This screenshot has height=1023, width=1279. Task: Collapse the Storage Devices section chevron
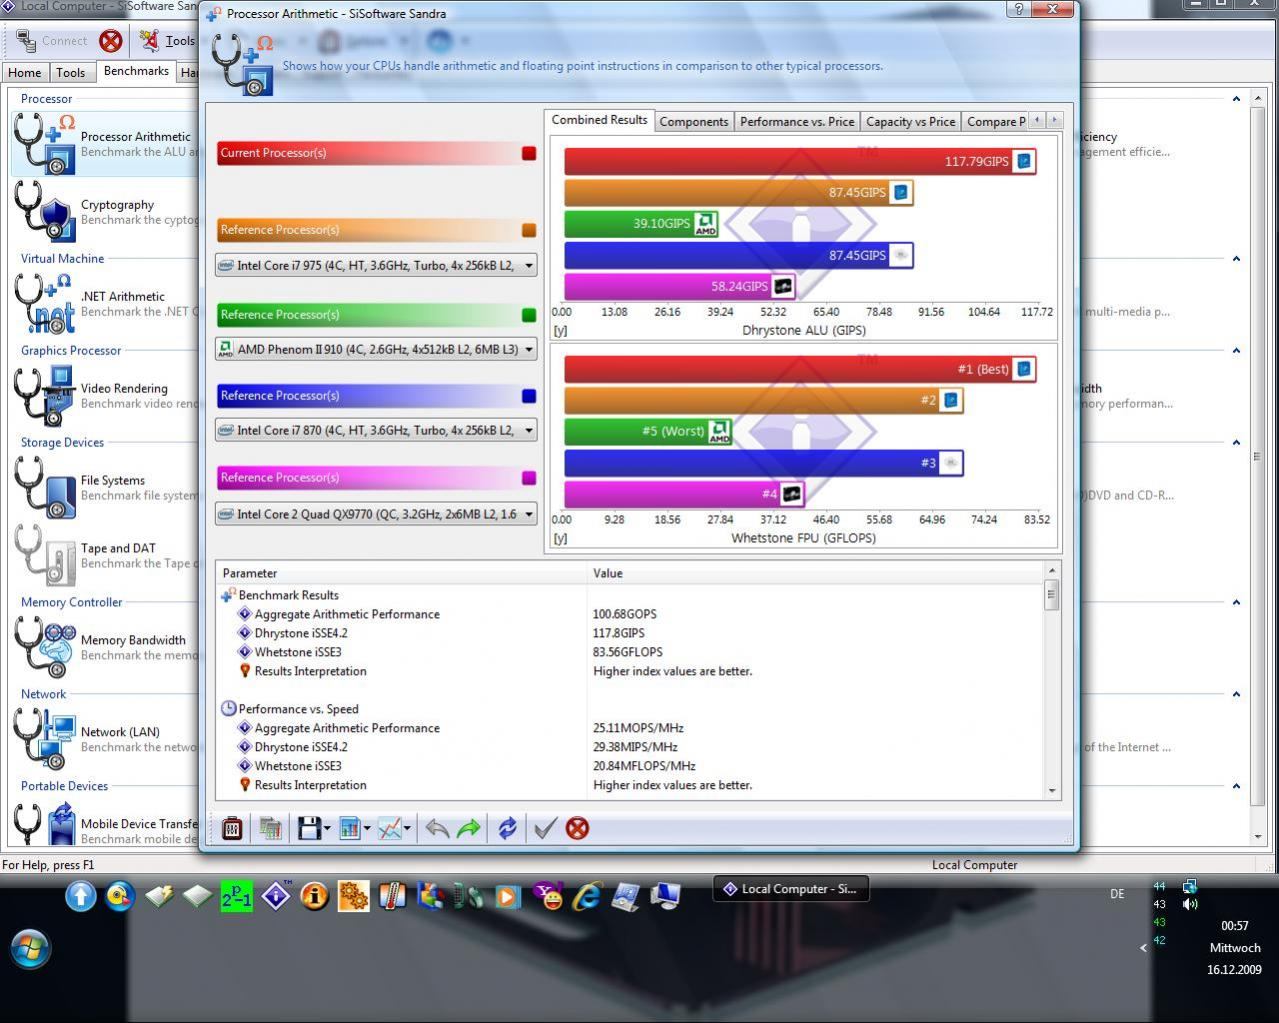(x=1236, y=443)
